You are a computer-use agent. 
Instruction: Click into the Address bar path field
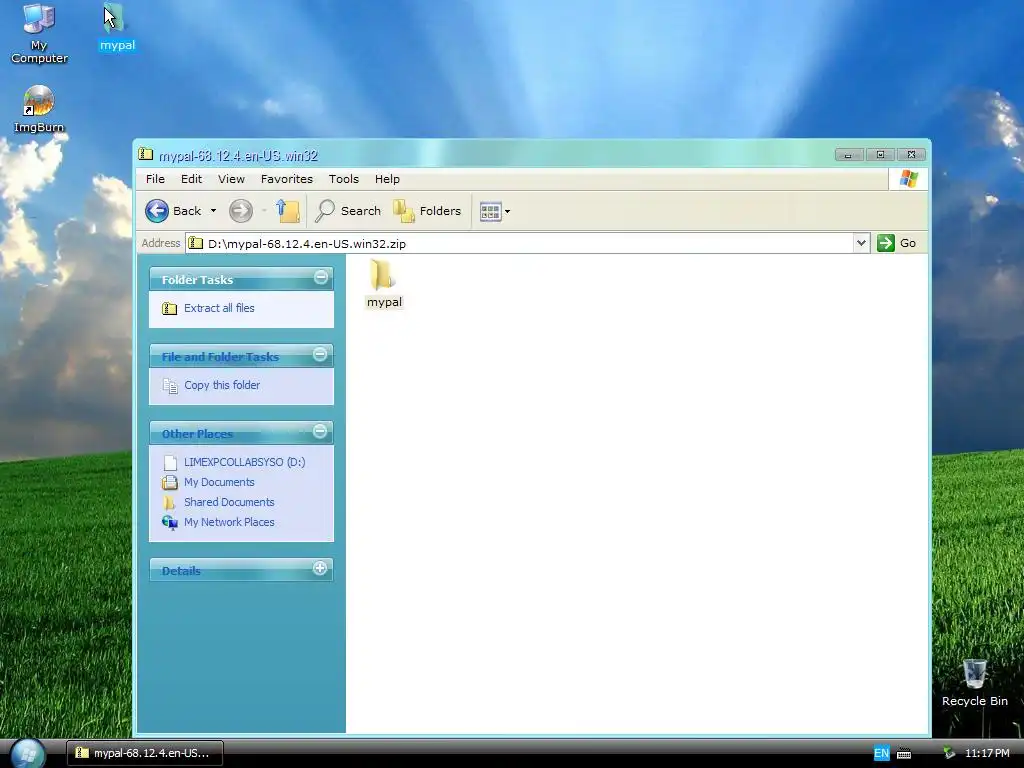click(520, 244)
